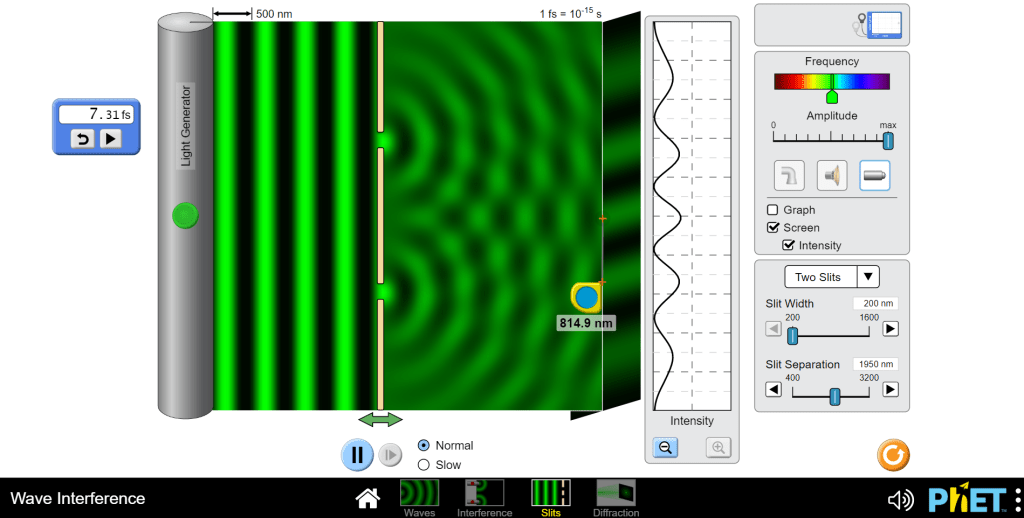Mute sound with the speaker icon
Screen dimensions: 1024x518
900,499
